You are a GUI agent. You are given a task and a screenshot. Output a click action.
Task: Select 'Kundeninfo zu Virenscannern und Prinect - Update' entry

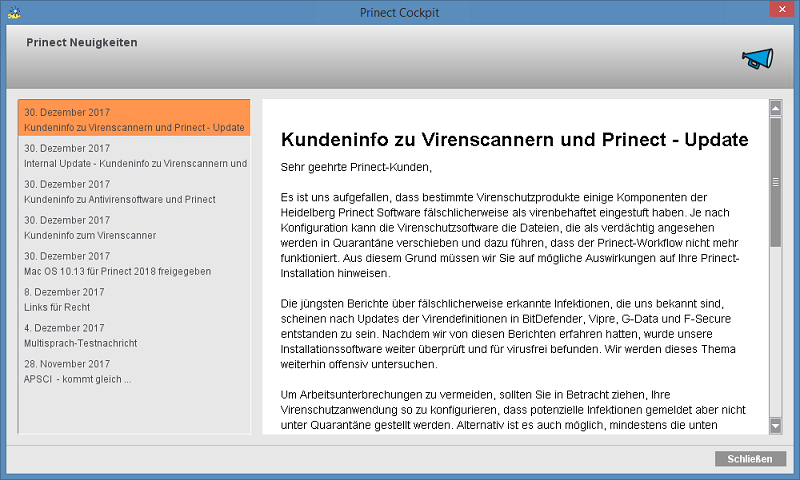[x=134, y=119]
